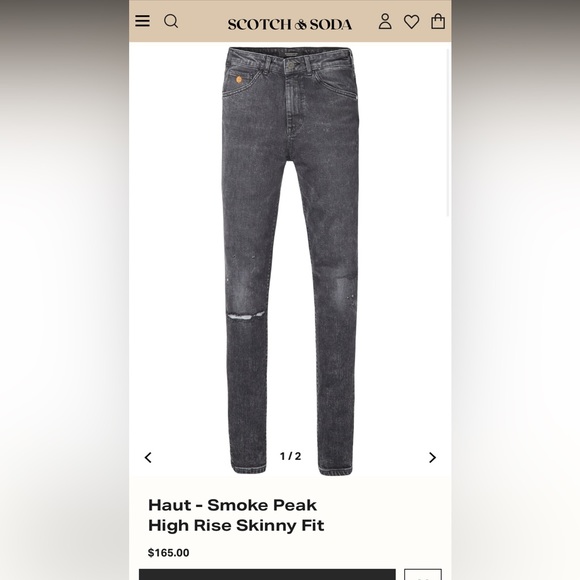Click the thin vertical scrollbar beside the image
This screenshot has width=580, height=580.
pos(448,132)
